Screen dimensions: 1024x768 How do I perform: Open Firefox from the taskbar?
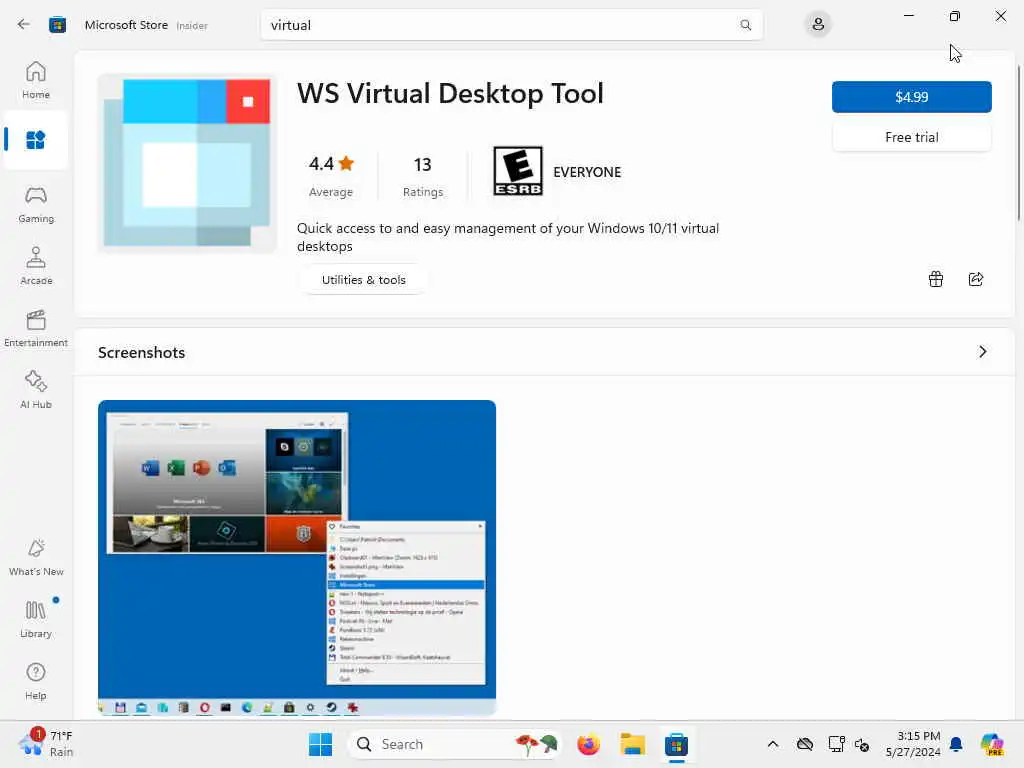pos(588,744)
